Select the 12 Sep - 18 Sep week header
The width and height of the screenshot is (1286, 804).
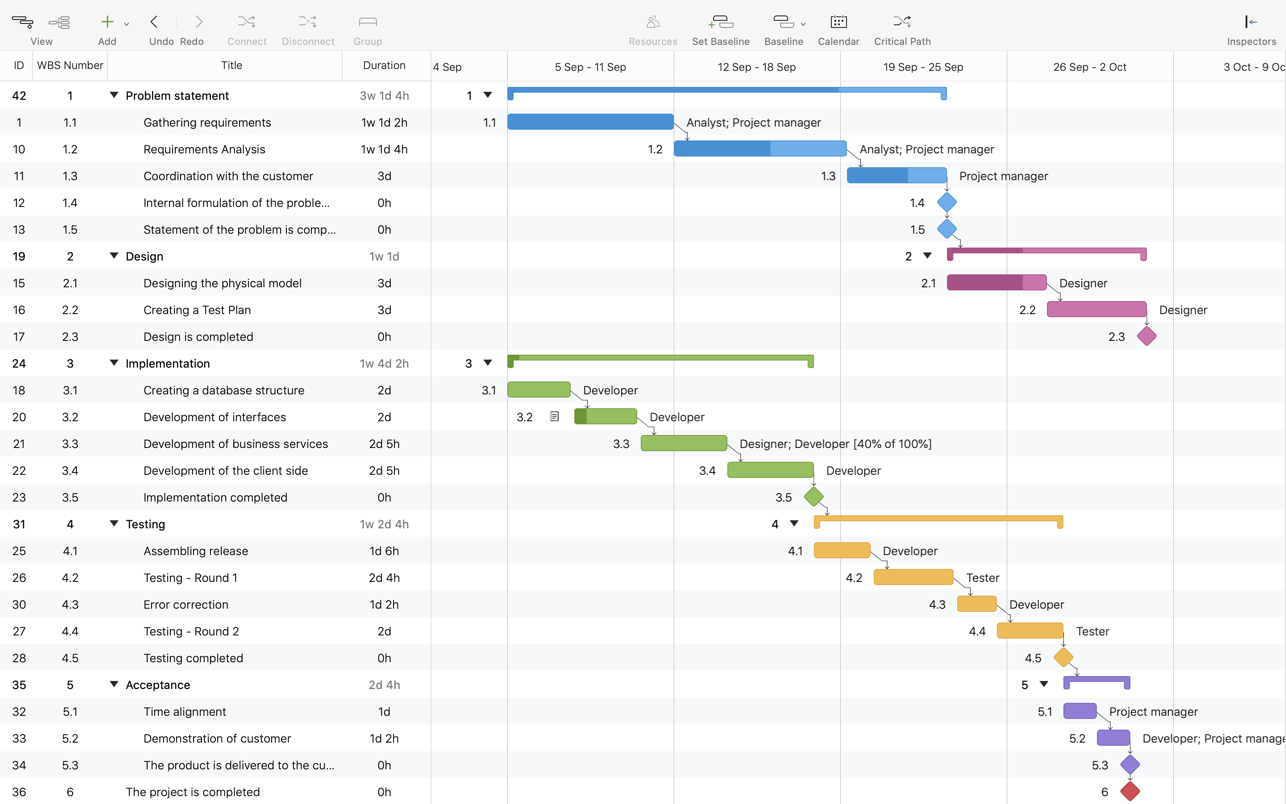point(757,67)
